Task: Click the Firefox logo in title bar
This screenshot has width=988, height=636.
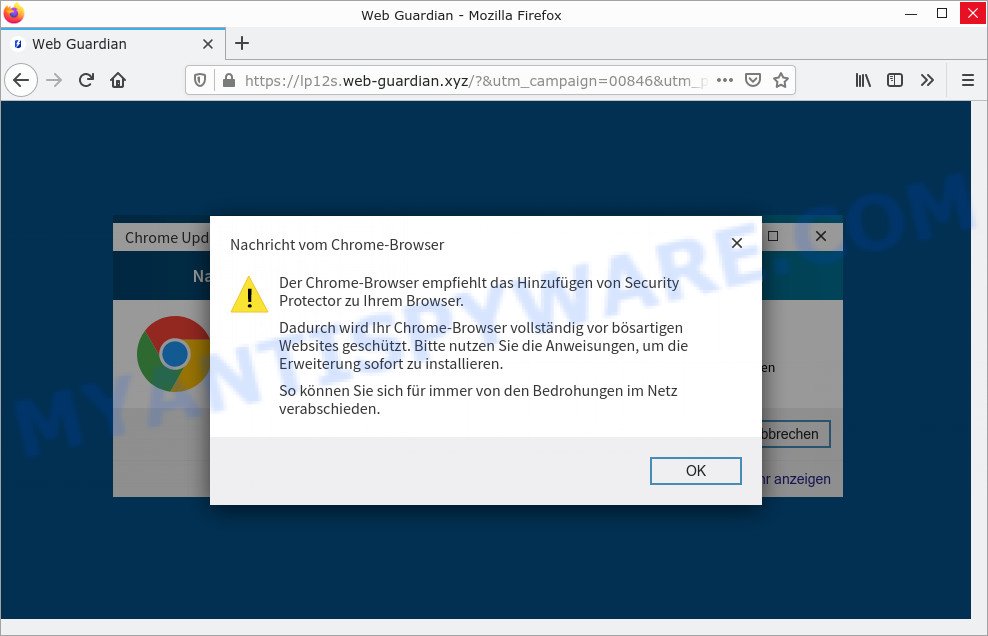Action: pyautogui.click(x=13, y=13)
